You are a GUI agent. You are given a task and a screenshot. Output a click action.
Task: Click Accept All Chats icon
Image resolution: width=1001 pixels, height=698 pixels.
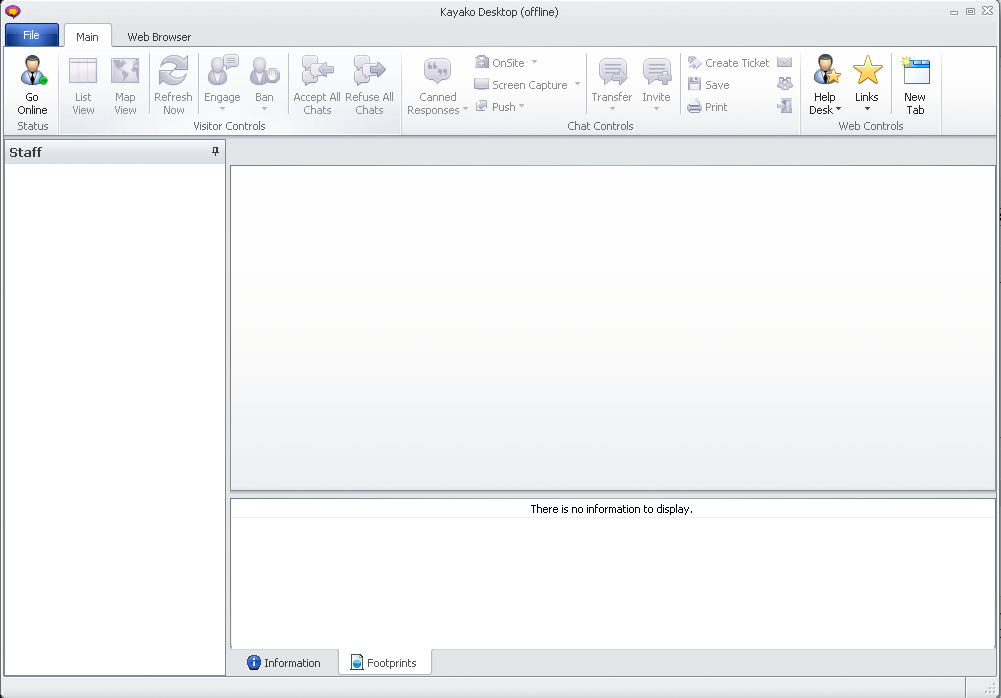(x=317, y=74)
